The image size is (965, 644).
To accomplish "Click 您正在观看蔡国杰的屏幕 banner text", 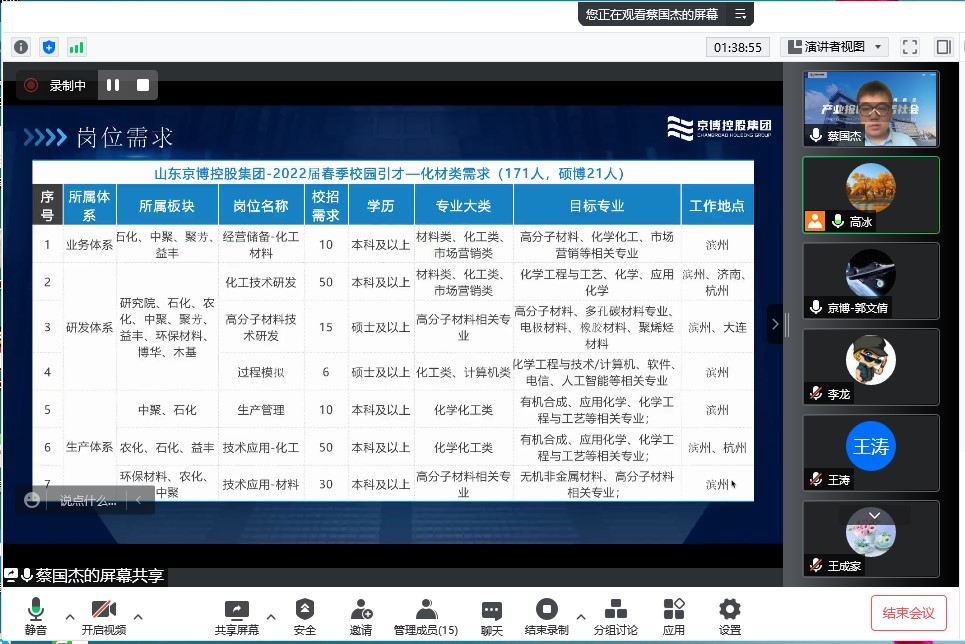I will click(652, 14).
